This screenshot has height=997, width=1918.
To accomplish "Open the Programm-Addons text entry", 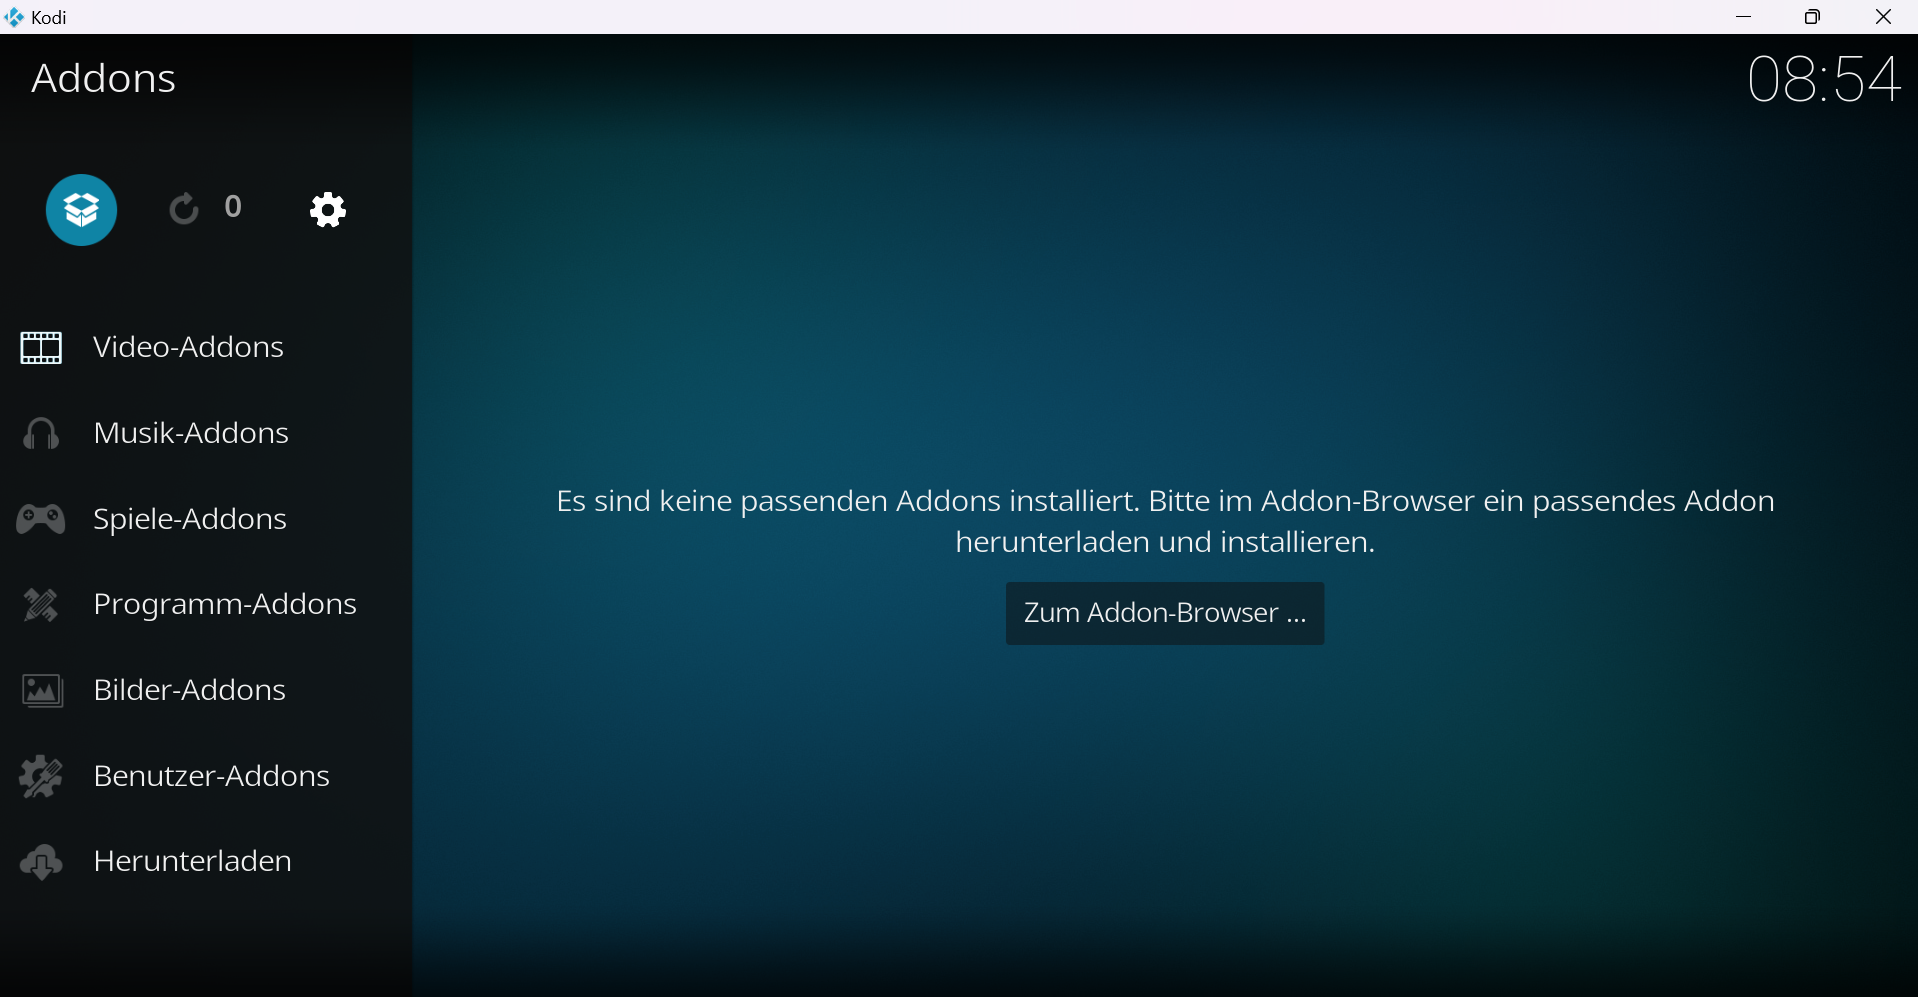I will click(224, 604).
